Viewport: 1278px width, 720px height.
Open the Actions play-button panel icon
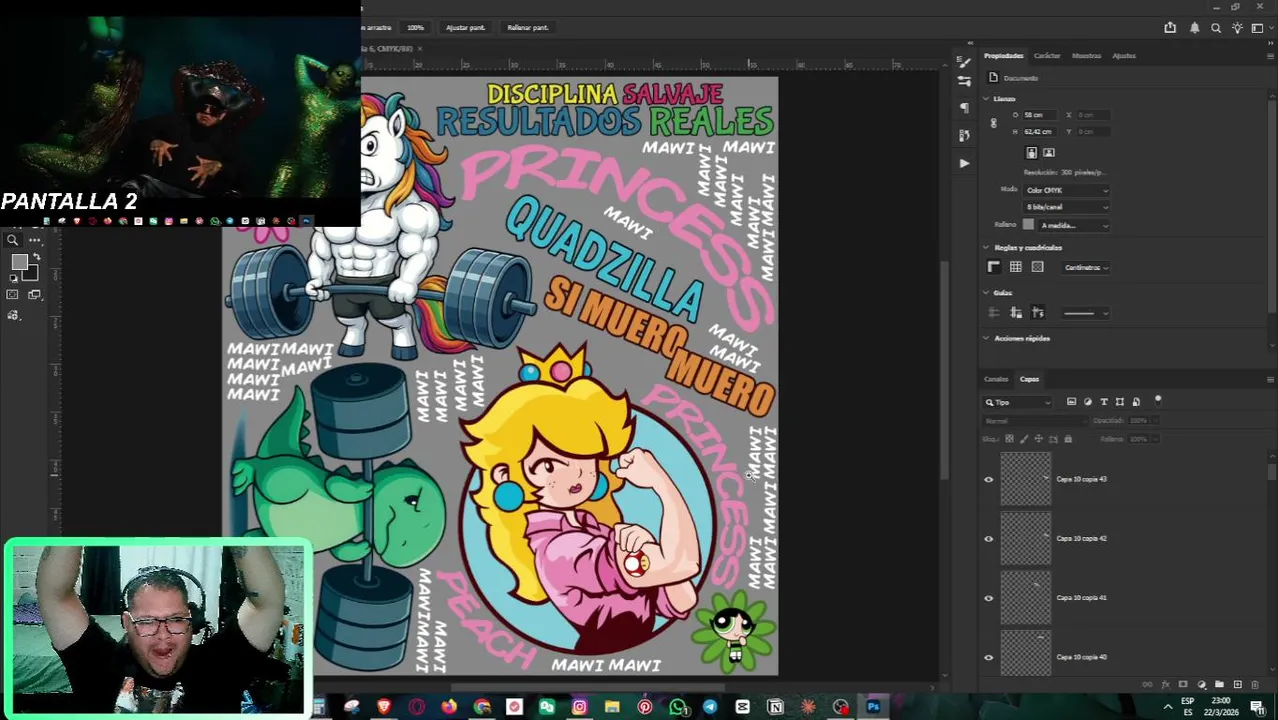pyautogui.click(x=964, y=162)
